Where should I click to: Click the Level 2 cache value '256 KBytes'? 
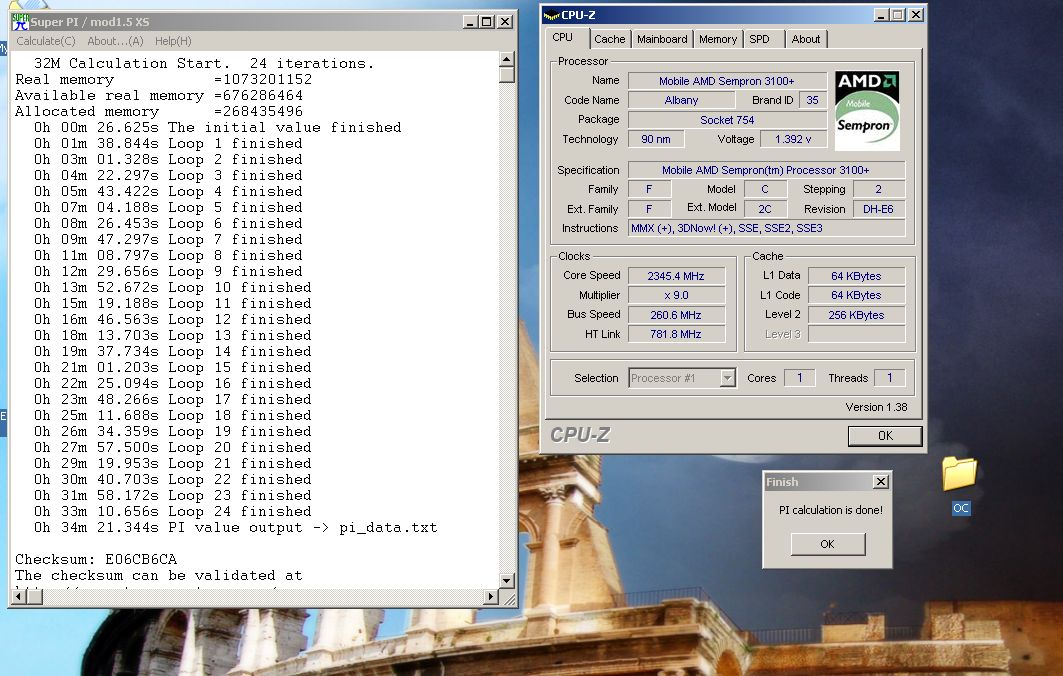point(856,315)
